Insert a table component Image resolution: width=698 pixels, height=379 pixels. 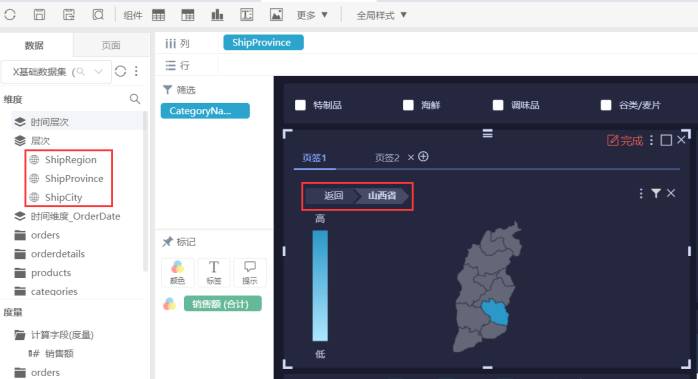pos(158,15)
